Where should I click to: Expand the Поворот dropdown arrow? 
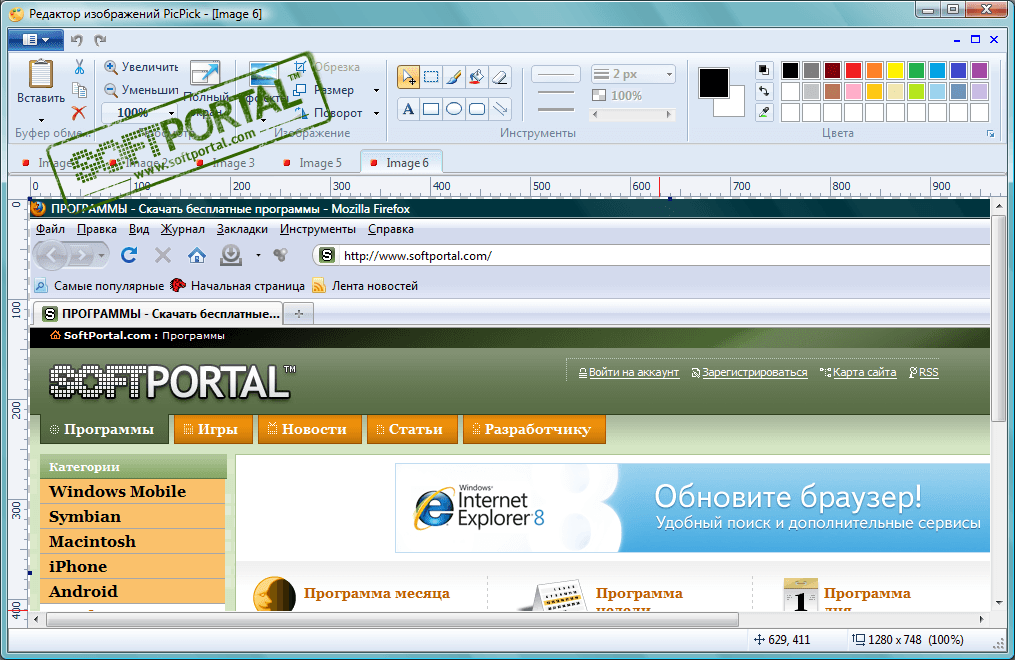click(x=376, y=113)
